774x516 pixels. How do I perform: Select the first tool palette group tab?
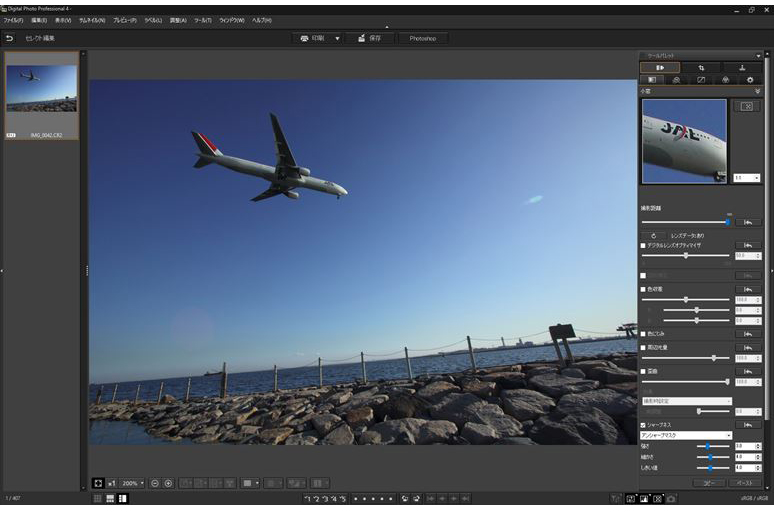point(660,67)
